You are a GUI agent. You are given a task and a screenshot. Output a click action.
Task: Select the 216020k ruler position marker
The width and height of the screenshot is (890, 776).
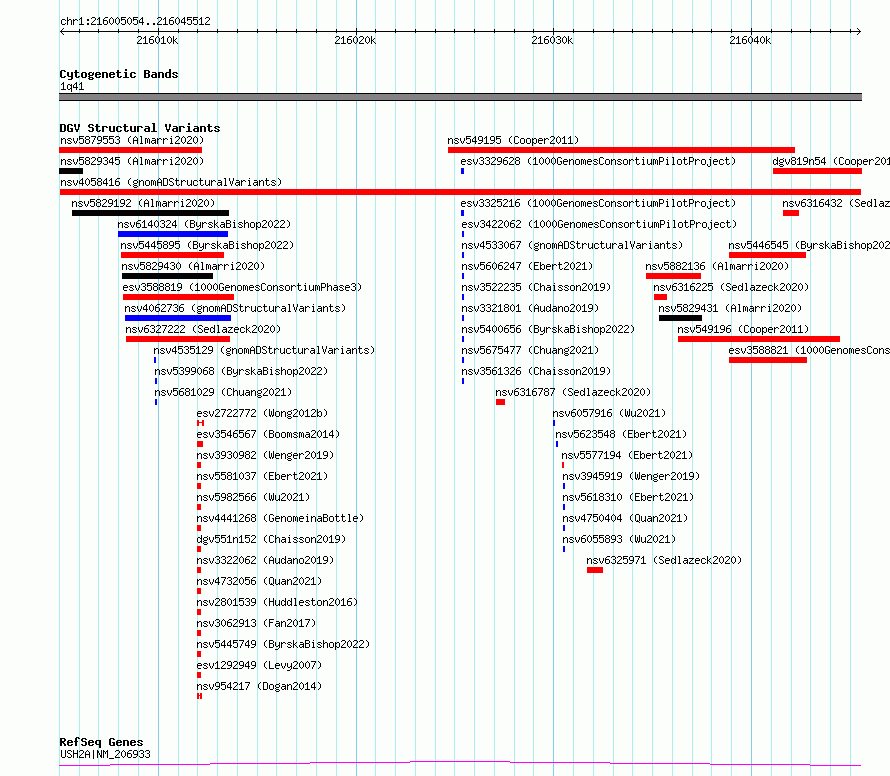click(355, 40)
